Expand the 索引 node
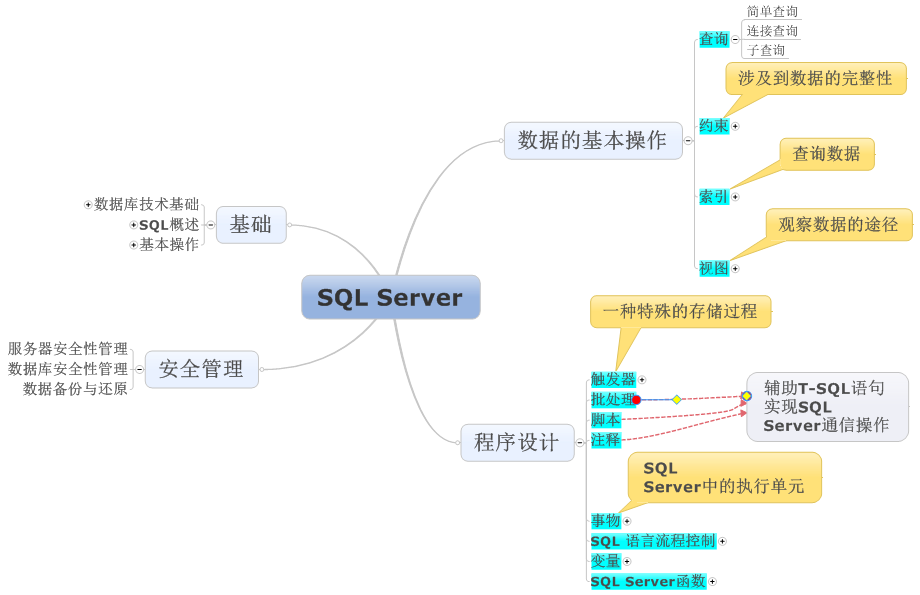The width and height of the screenshot is (920, 595). coord(736,197)
